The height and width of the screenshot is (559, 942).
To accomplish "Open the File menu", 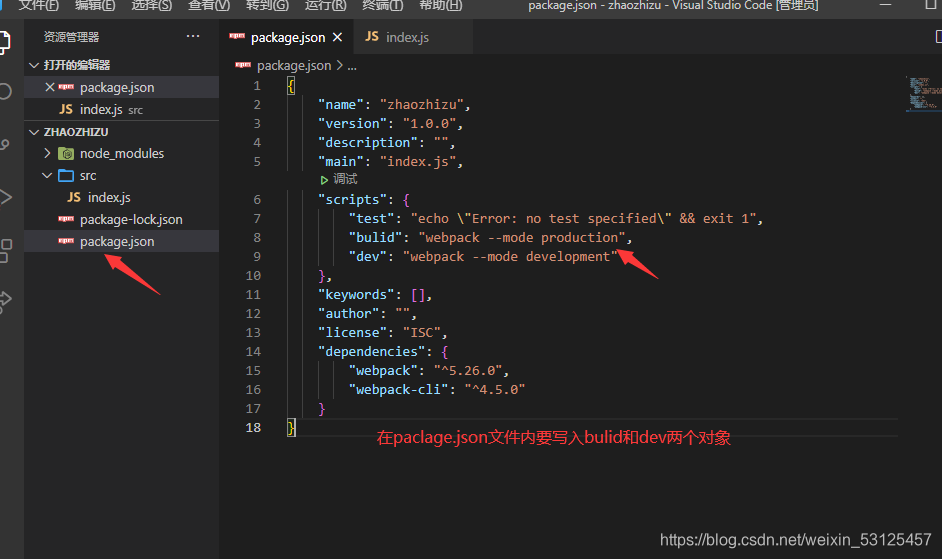I will pyautogui.click(x=38, y=6).
